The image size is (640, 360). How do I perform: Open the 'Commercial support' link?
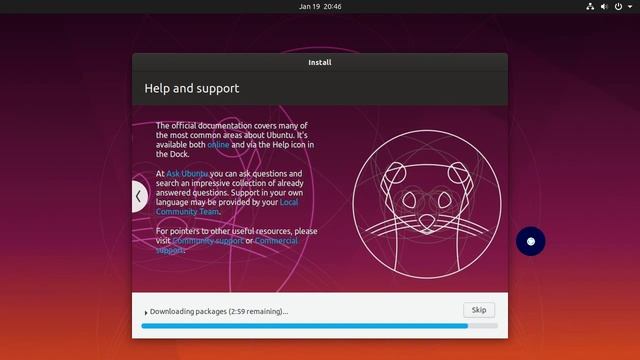click(x=276, y=240)
